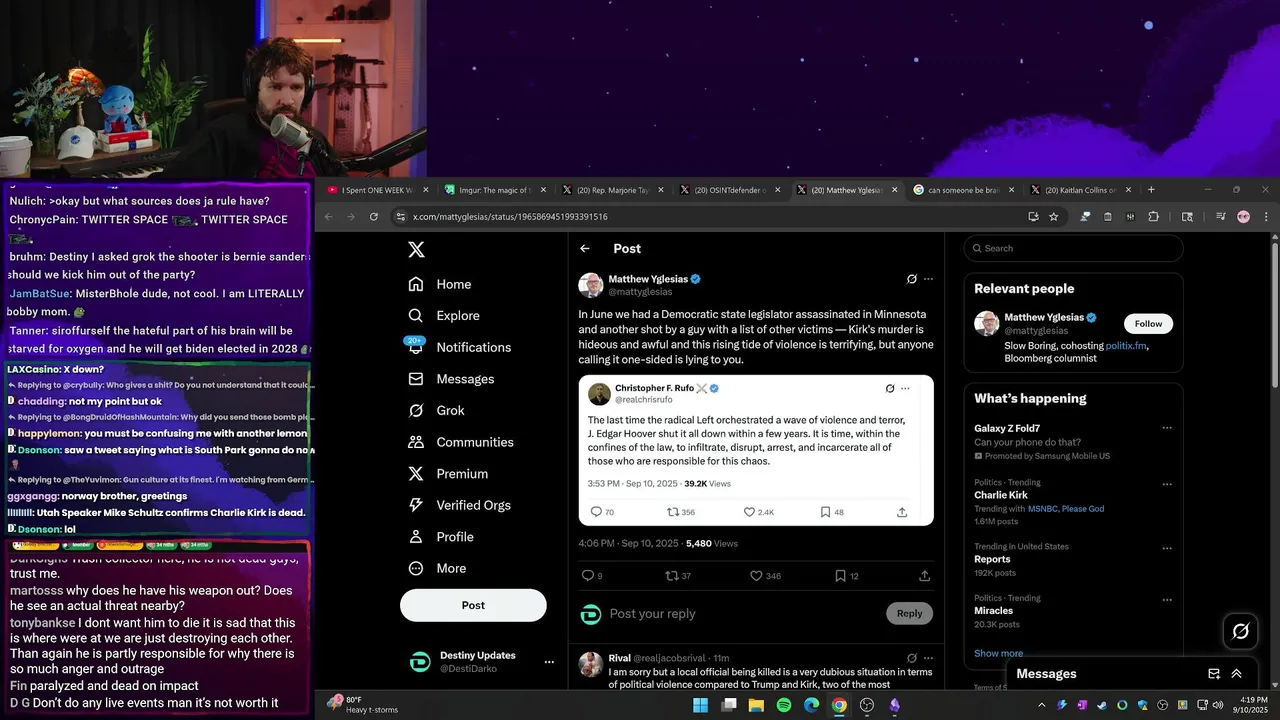Viewport: 1280px width, 720px height.
Task: Open more options on Matthew Yglesias post
Action: tap(928, 279)
